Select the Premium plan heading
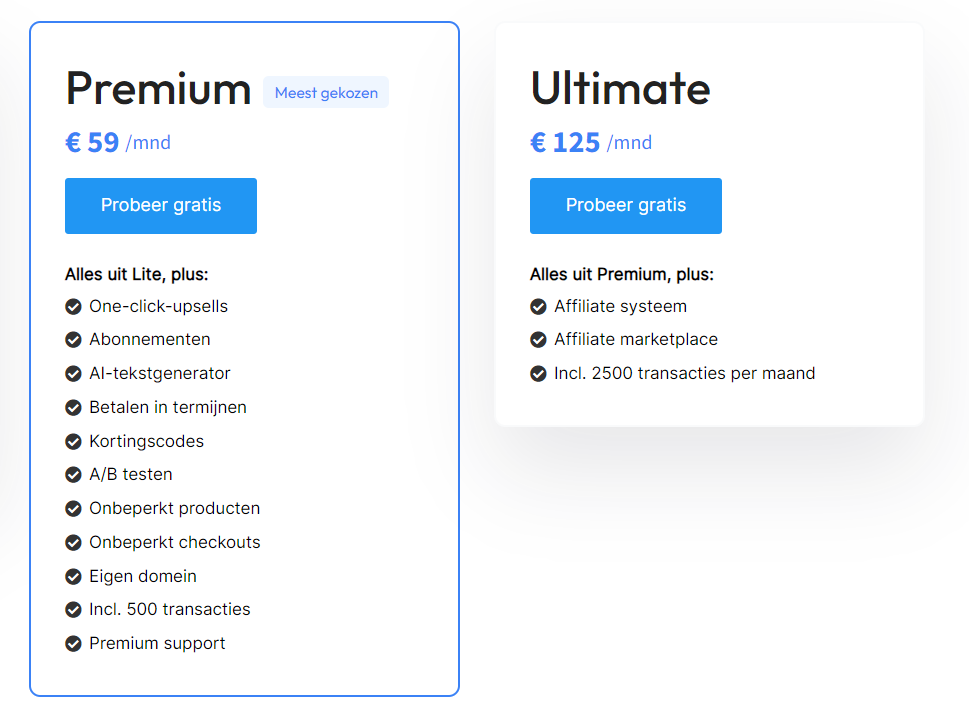The image size is (969, 728). click(x=158, y=88)
